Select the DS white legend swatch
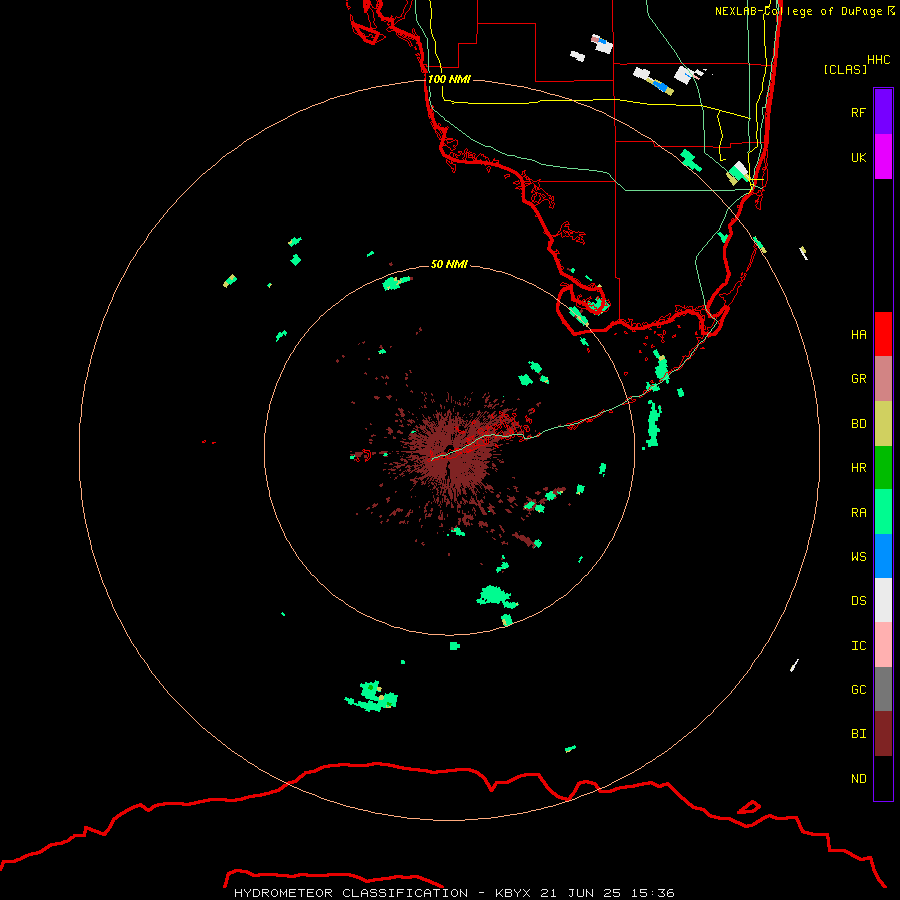Image resolution: width=900 pixels, height=900 pixels. coord(883,600)
